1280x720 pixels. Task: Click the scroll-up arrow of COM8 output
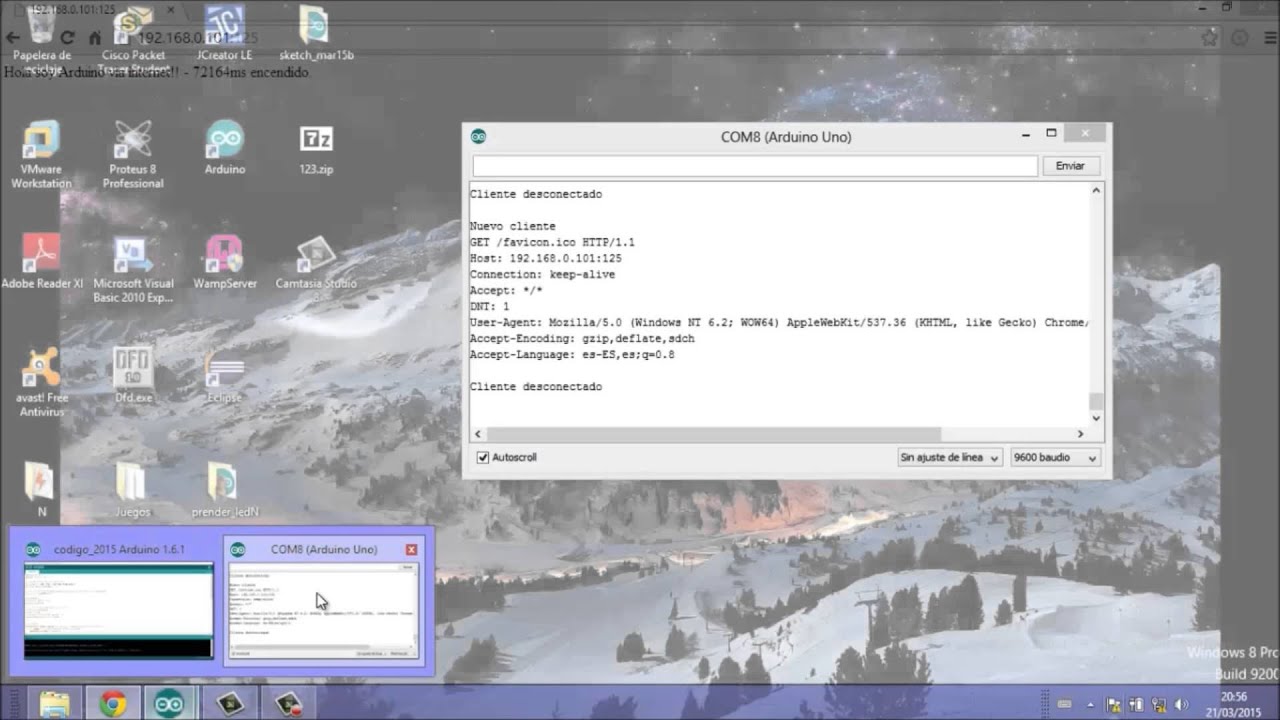[x=1096, y=190]
